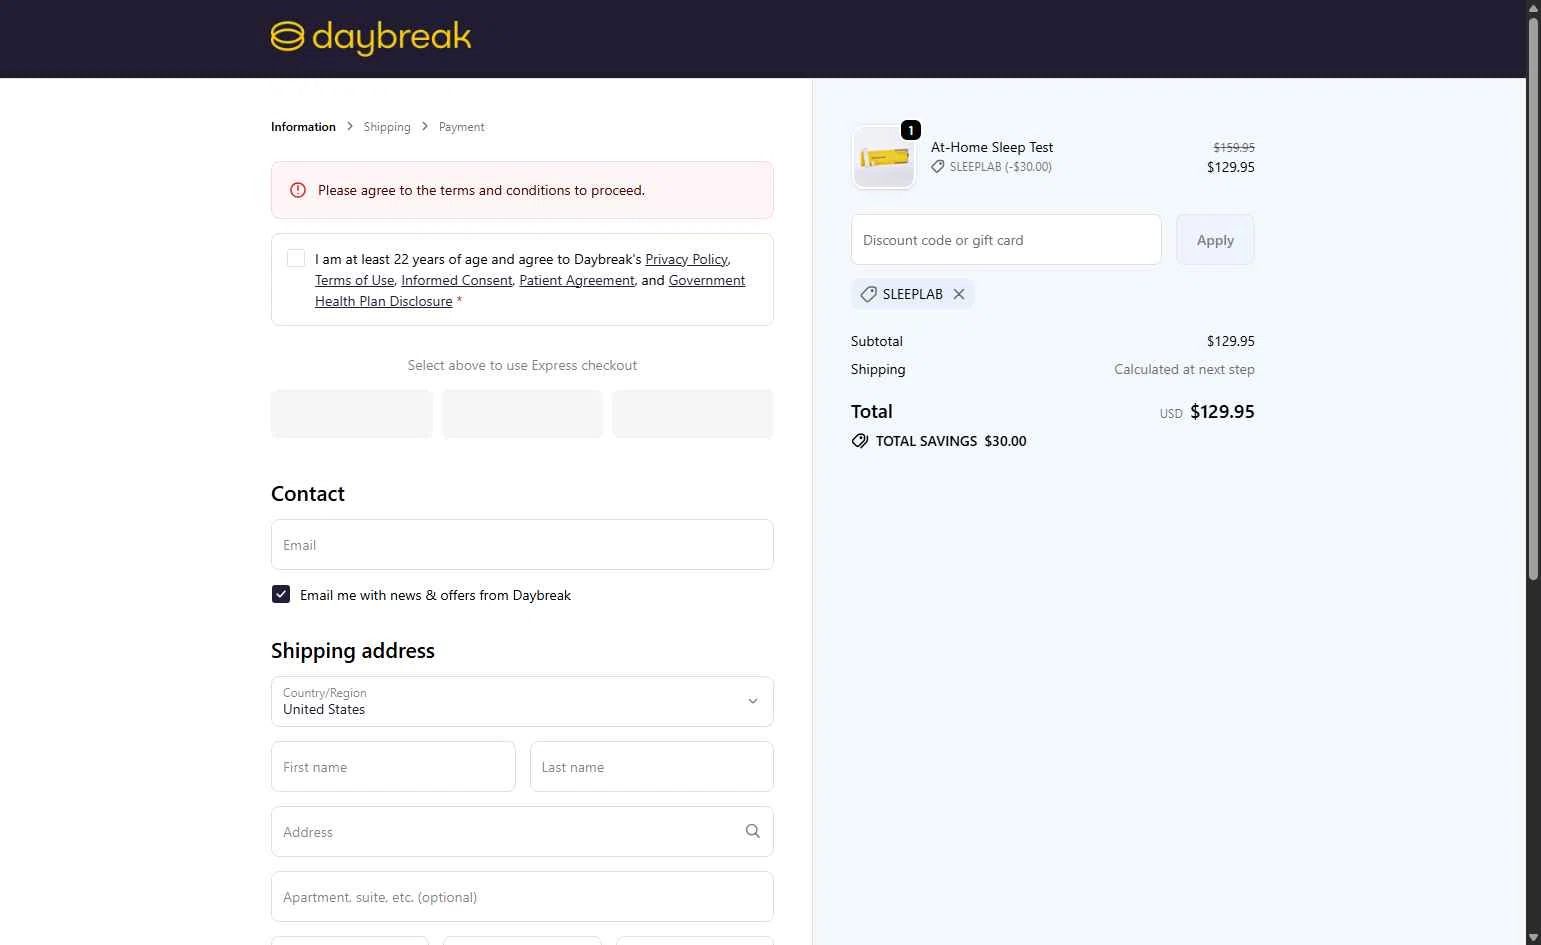The width and height of the screenshot is (1541, 945).
Task: Click the Total $129.95 amount
Action: (x=1222, y=411)
